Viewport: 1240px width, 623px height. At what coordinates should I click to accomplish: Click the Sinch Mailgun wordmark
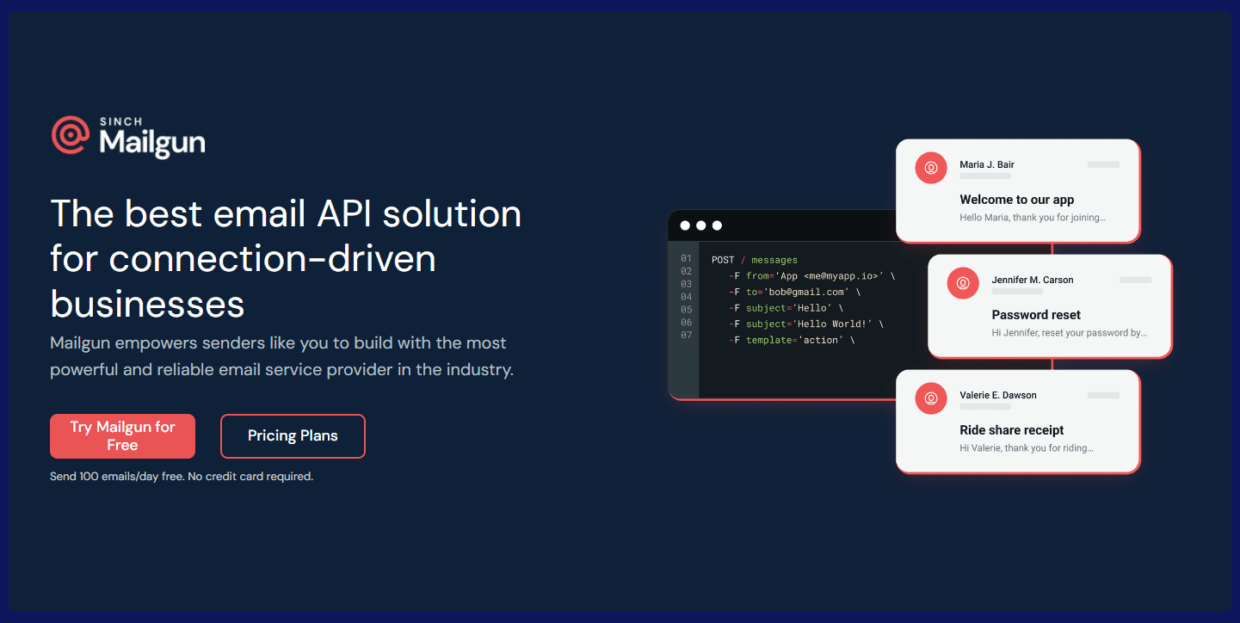(x=152, y=138)
